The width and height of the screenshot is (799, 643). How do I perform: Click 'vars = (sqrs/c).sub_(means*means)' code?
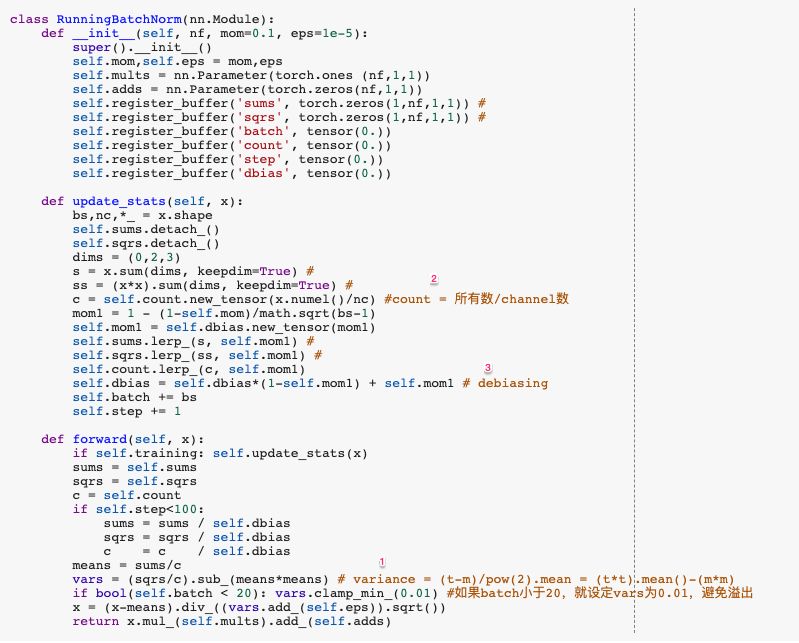point(201,580)
